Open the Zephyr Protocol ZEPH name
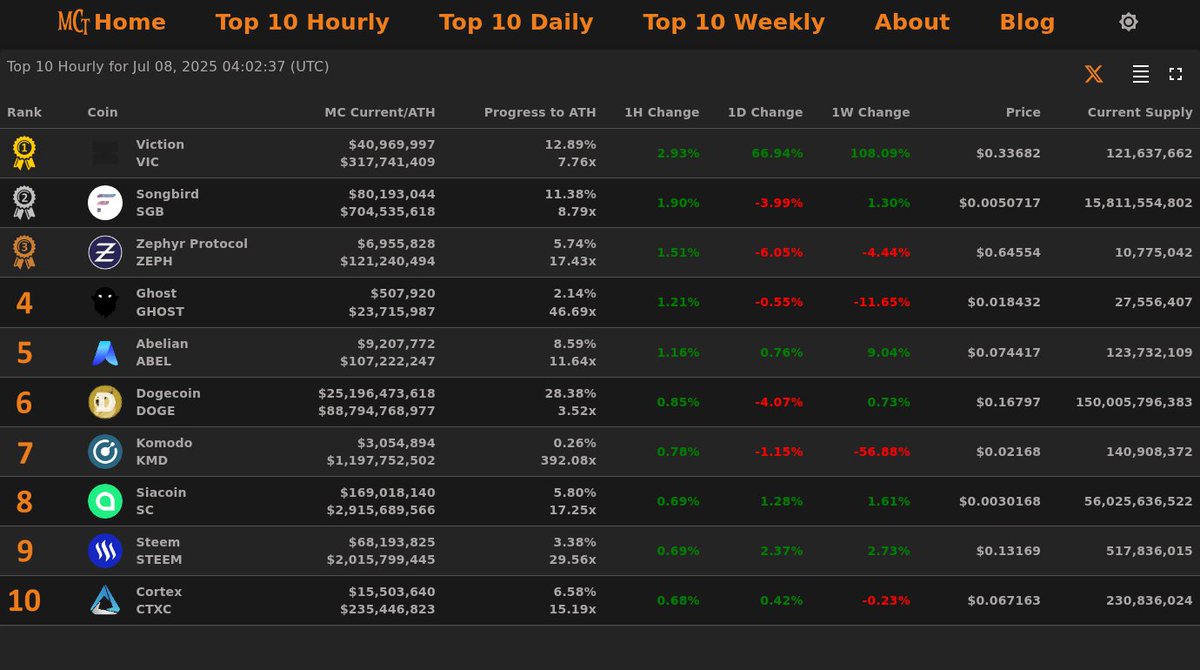This screenshot has height=670, width=1200. (x=192, y=252)
